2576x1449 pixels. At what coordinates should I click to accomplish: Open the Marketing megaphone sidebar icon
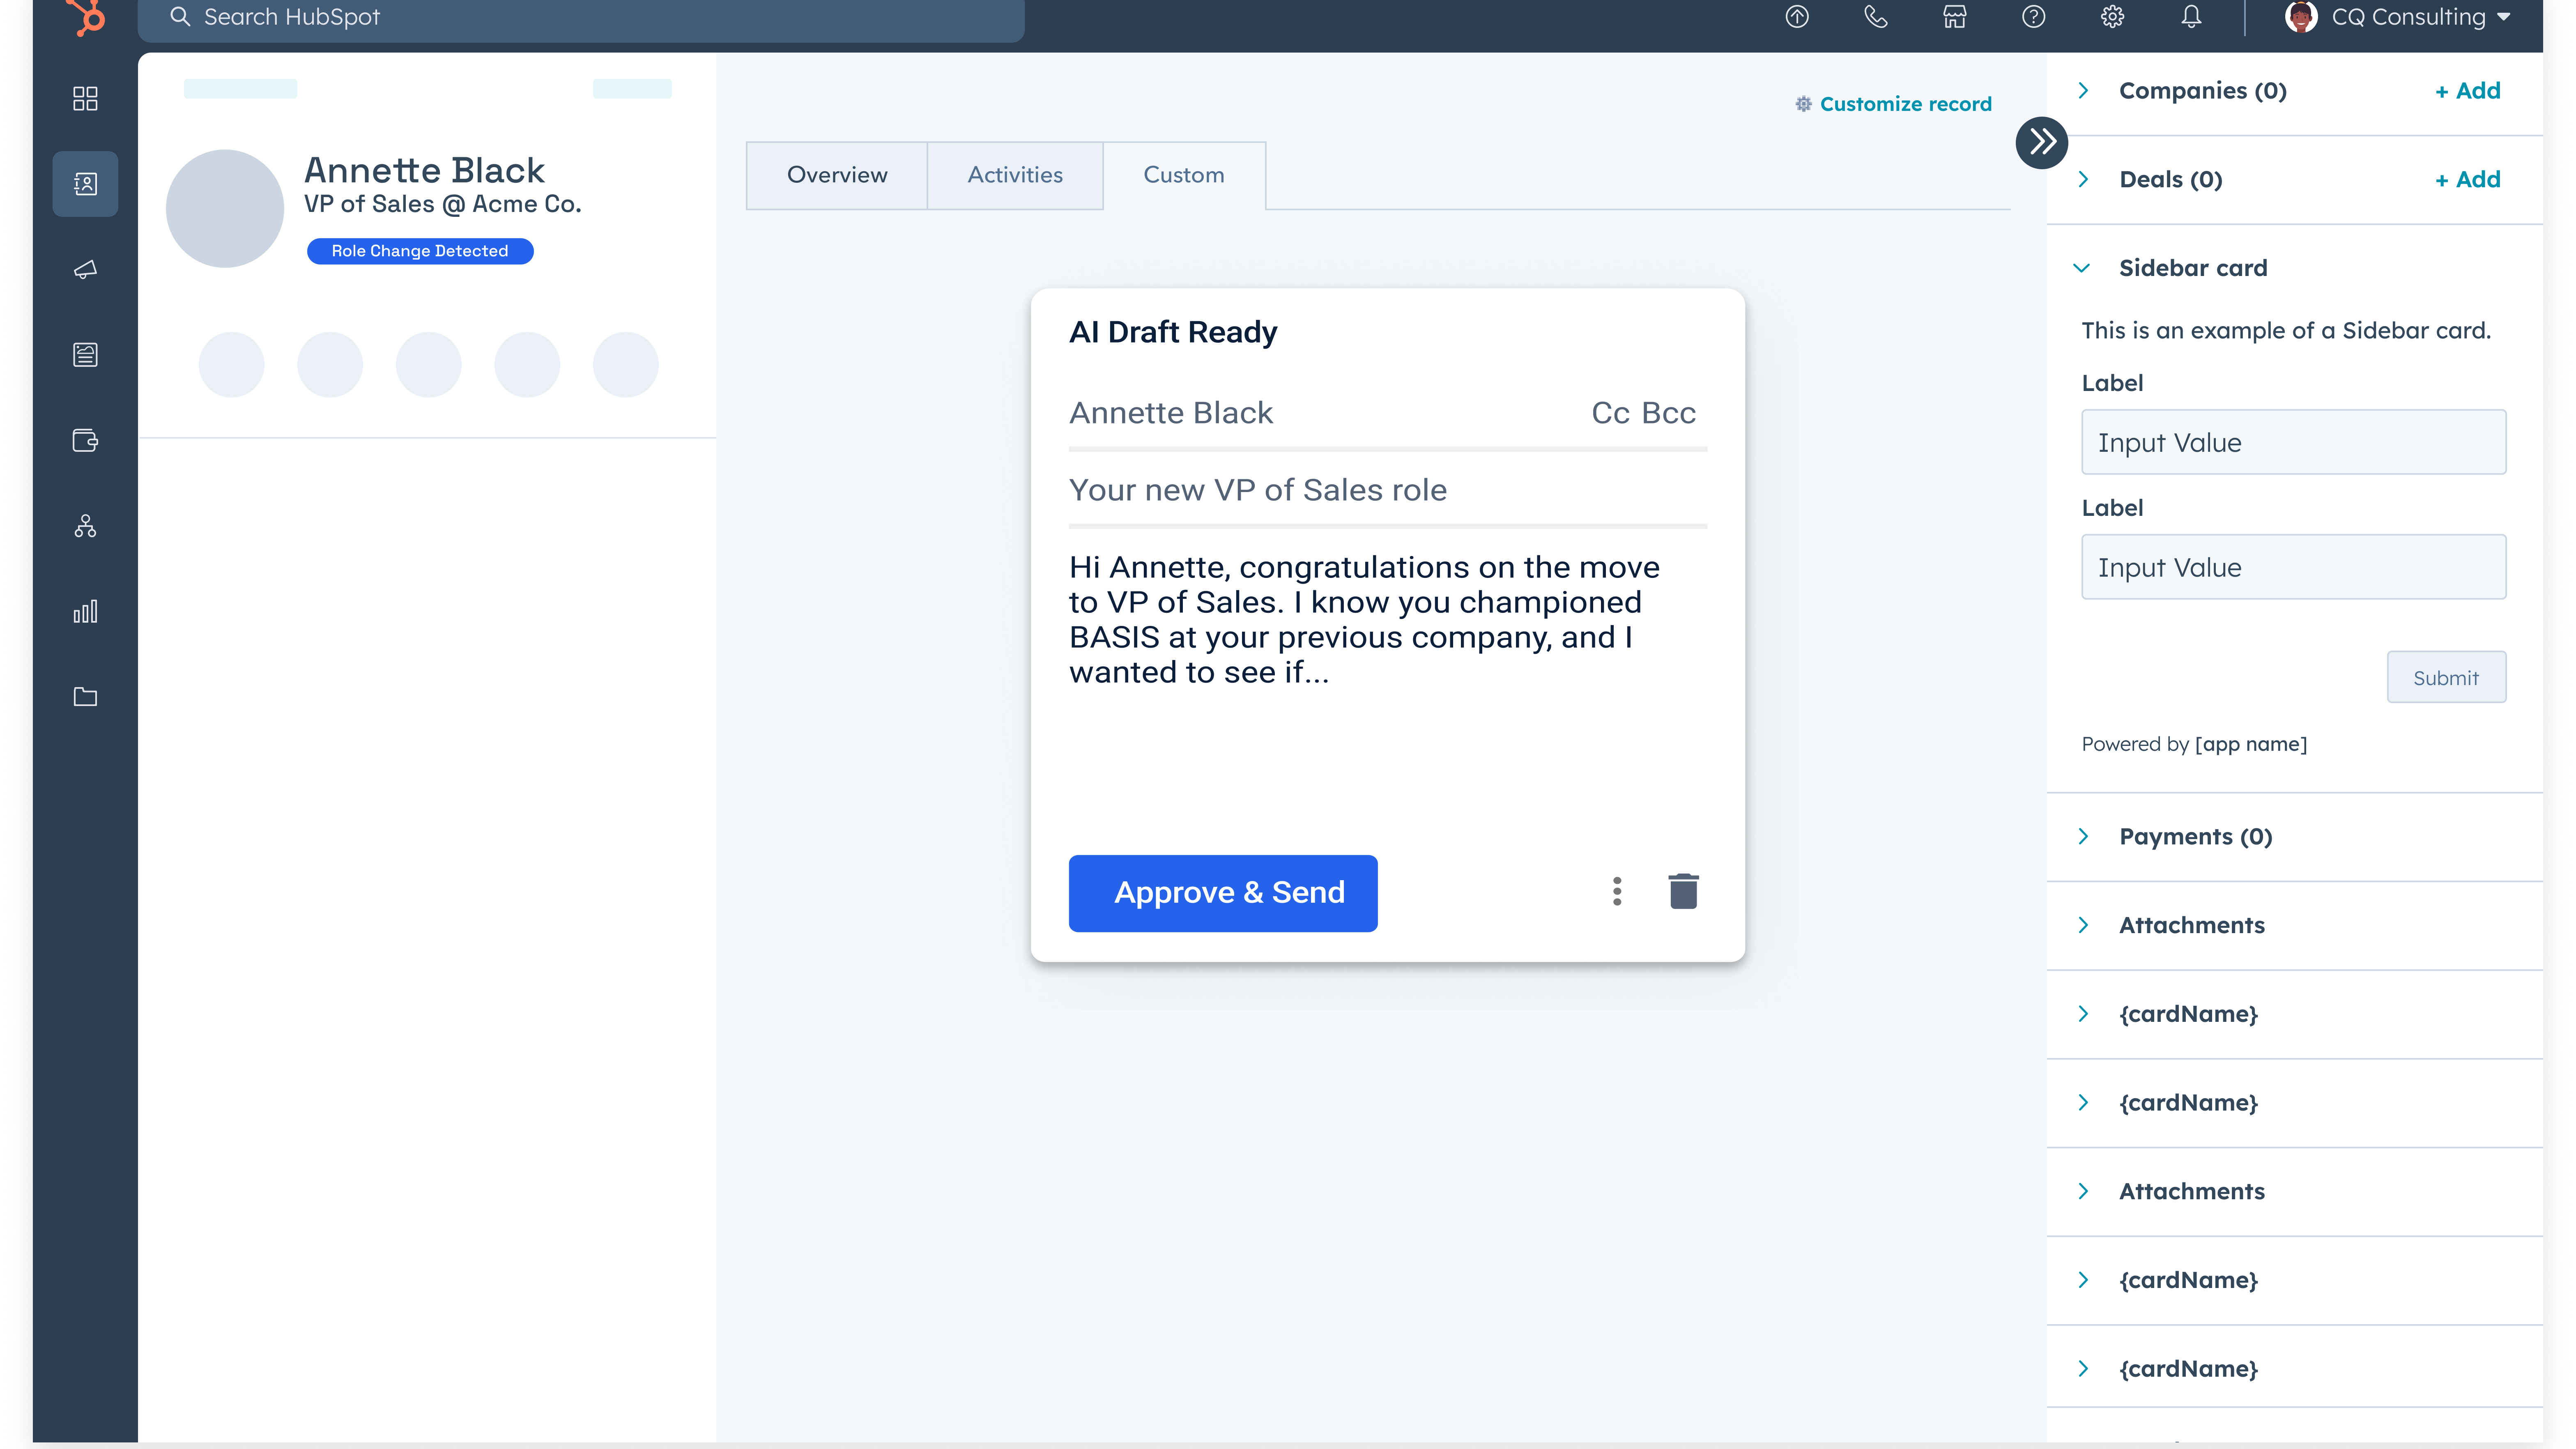[85, 269]
